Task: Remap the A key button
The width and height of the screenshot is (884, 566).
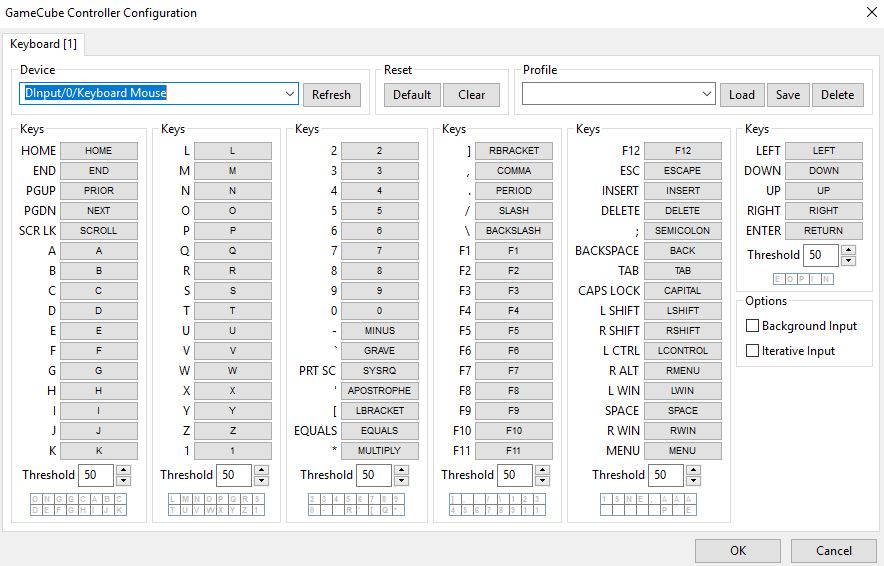Action: (99, 250)
